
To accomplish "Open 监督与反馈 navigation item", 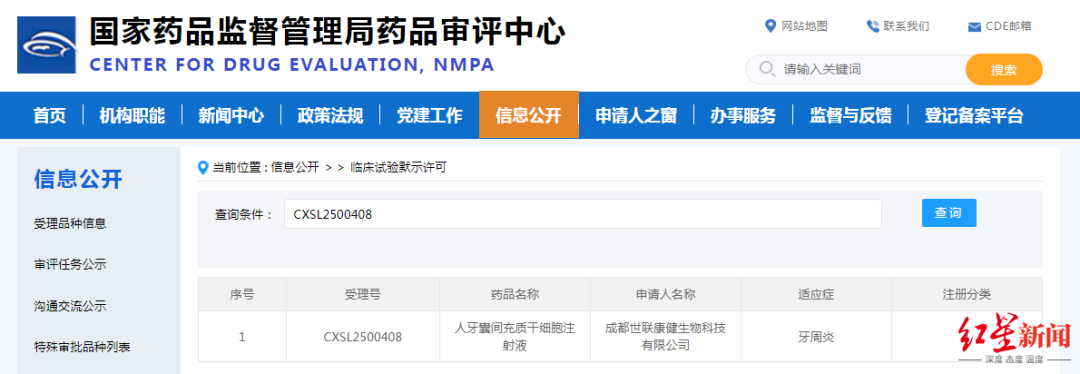I will point(850,115).
